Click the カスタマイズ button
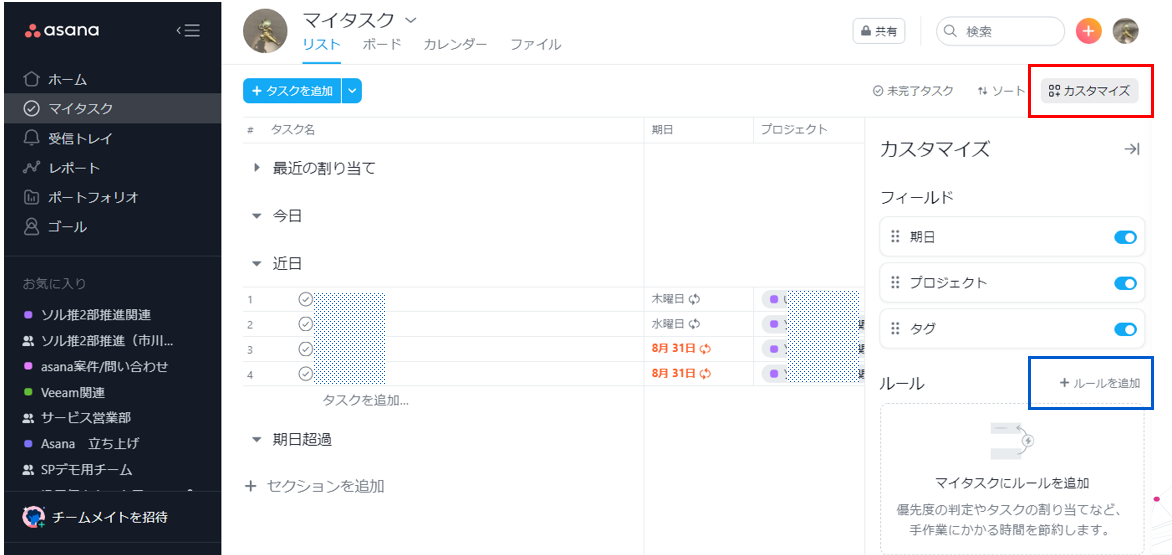The width and height of the screenshot is (1172, 555). coord(1089,91)
